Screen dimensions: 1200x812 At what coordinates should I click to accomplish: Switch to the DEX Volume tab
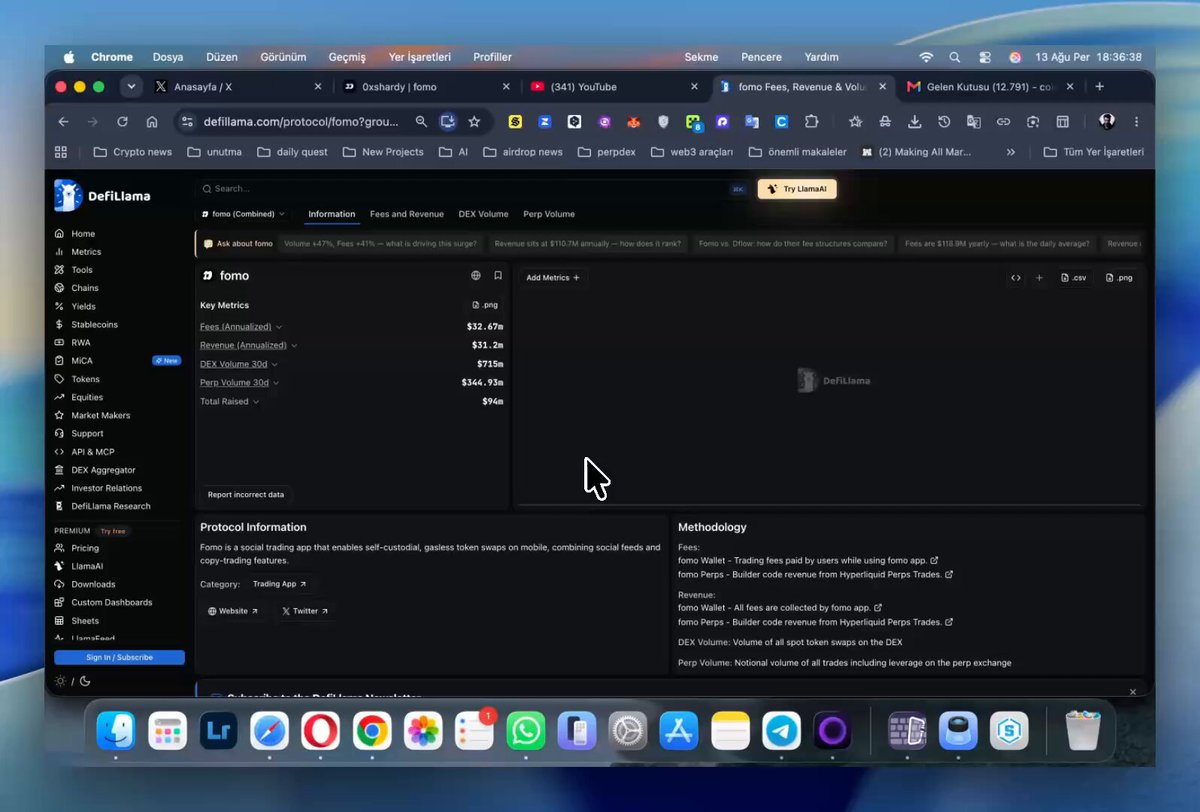pyautogui.click(x=484, y=214)
